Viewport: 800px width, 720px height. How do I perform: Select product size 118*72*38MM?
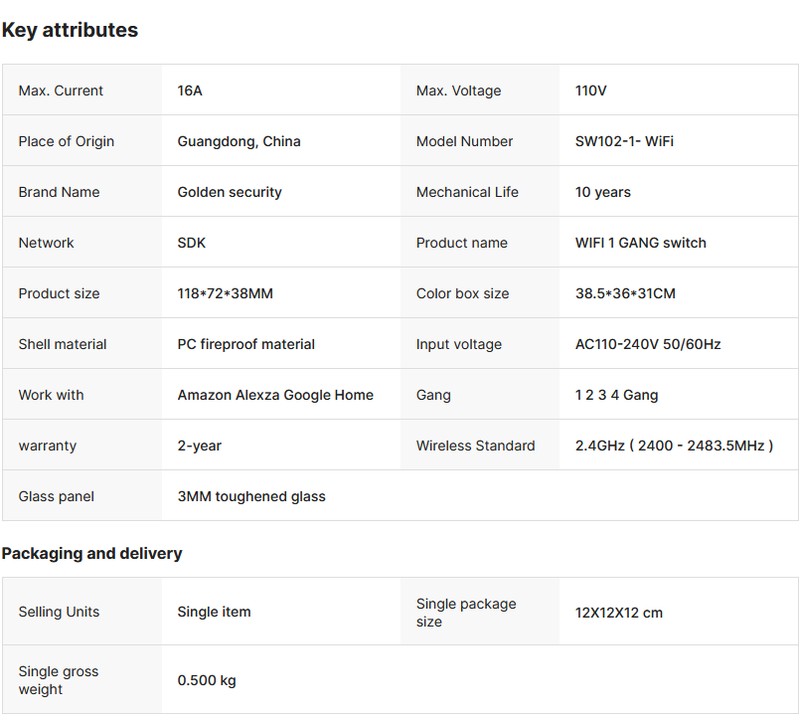coord(225,294)
